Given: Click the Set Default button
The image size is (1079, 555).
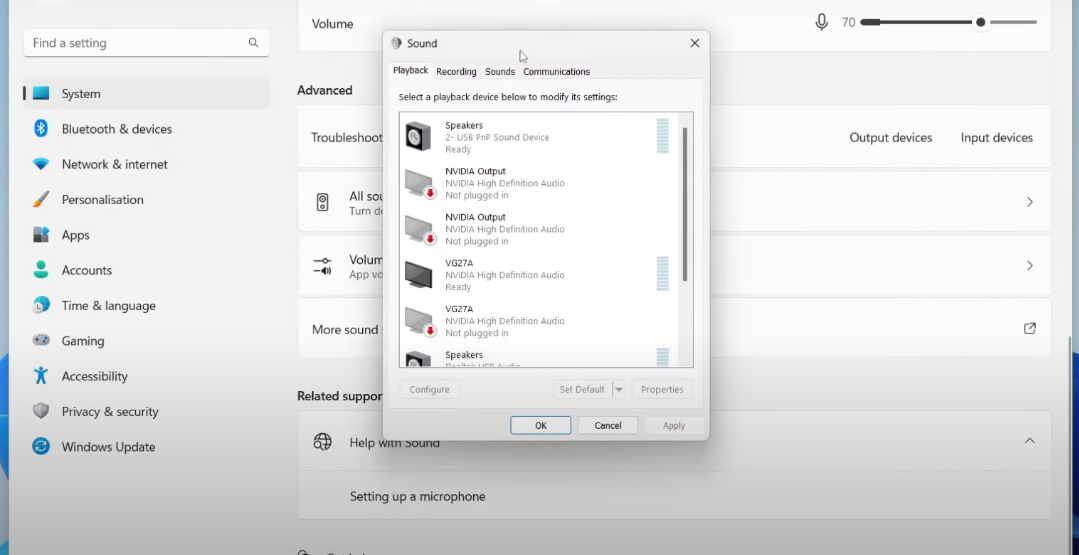Looking at the screenshot, I should click(x=581, y=389).
